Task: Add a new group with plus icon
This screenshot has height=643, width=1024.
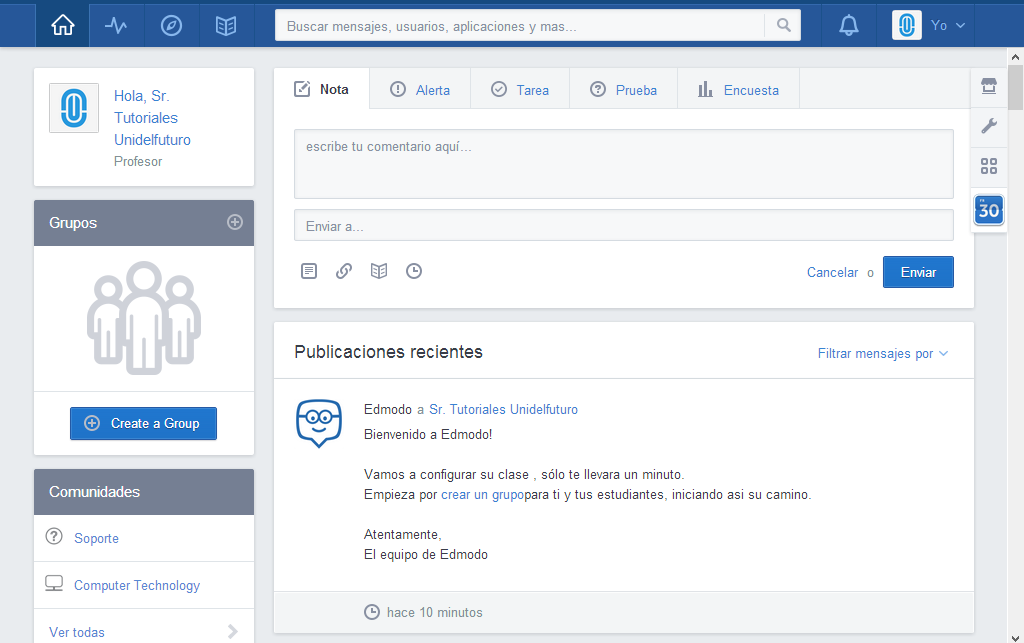Action: pyautogui.click(x=234, y=223)
